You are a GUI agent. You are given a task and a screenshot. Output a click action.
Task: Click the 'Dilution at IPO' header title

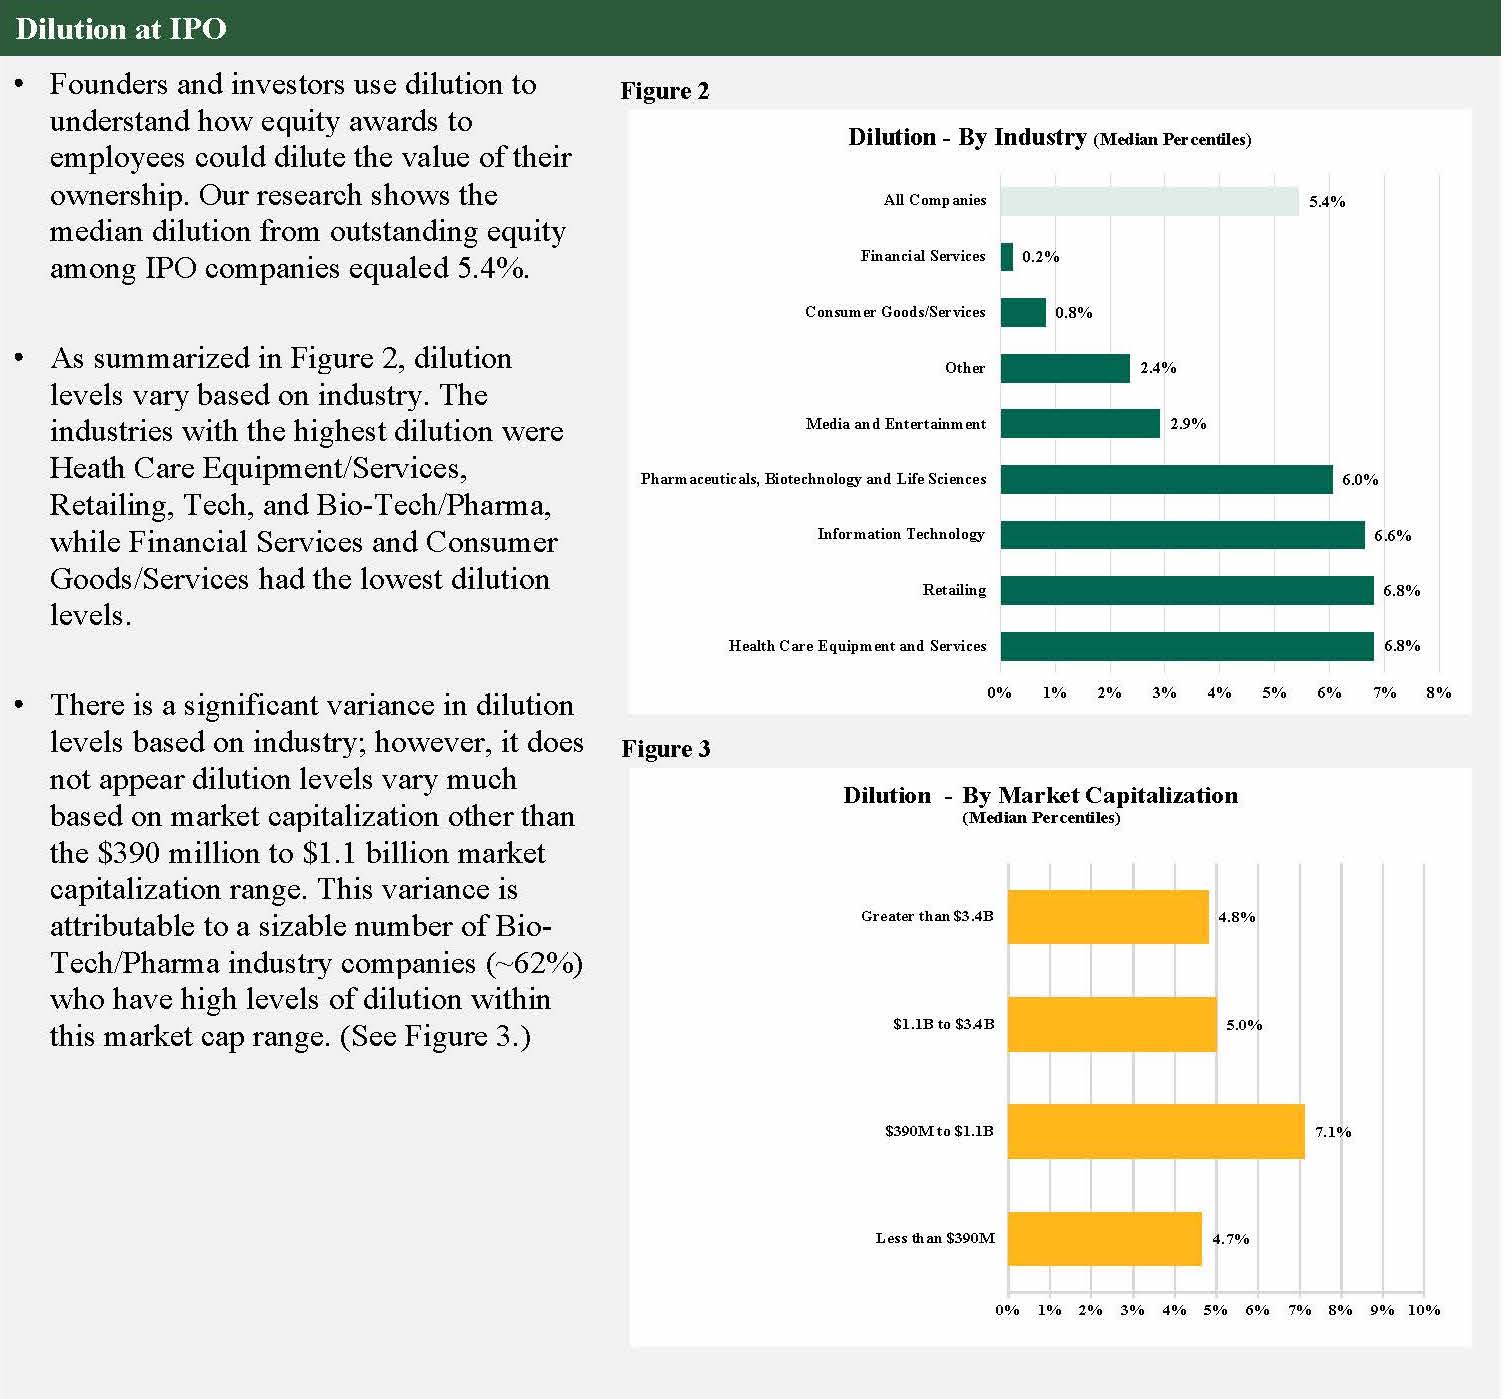tap(121, 28)
